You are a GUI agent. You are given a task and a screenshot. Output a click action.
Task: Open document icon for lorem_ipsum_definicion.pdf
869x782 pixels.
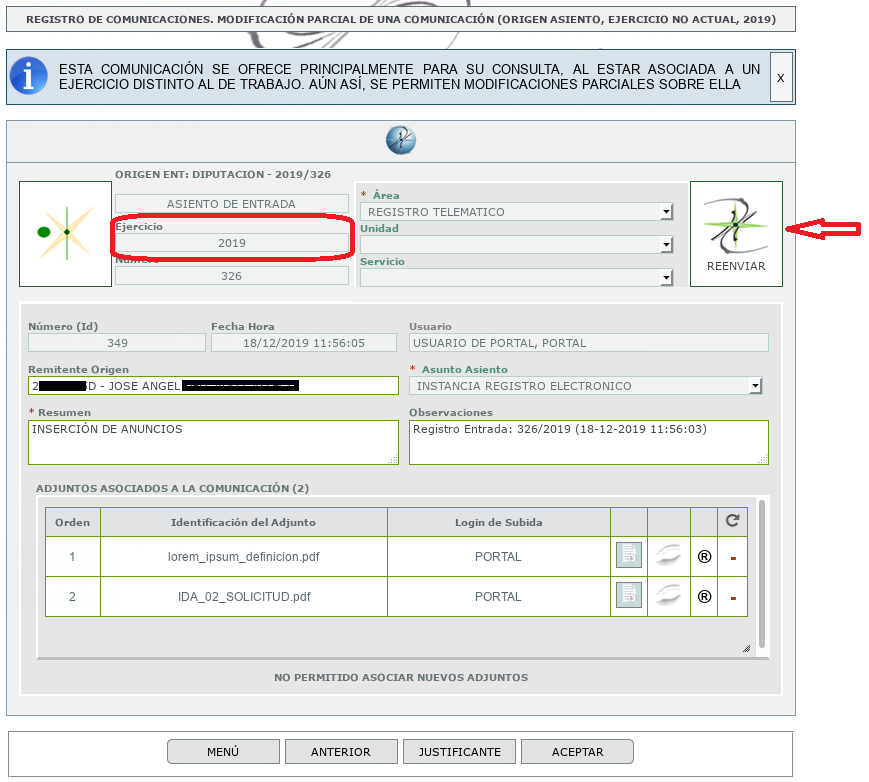[629, 555]
